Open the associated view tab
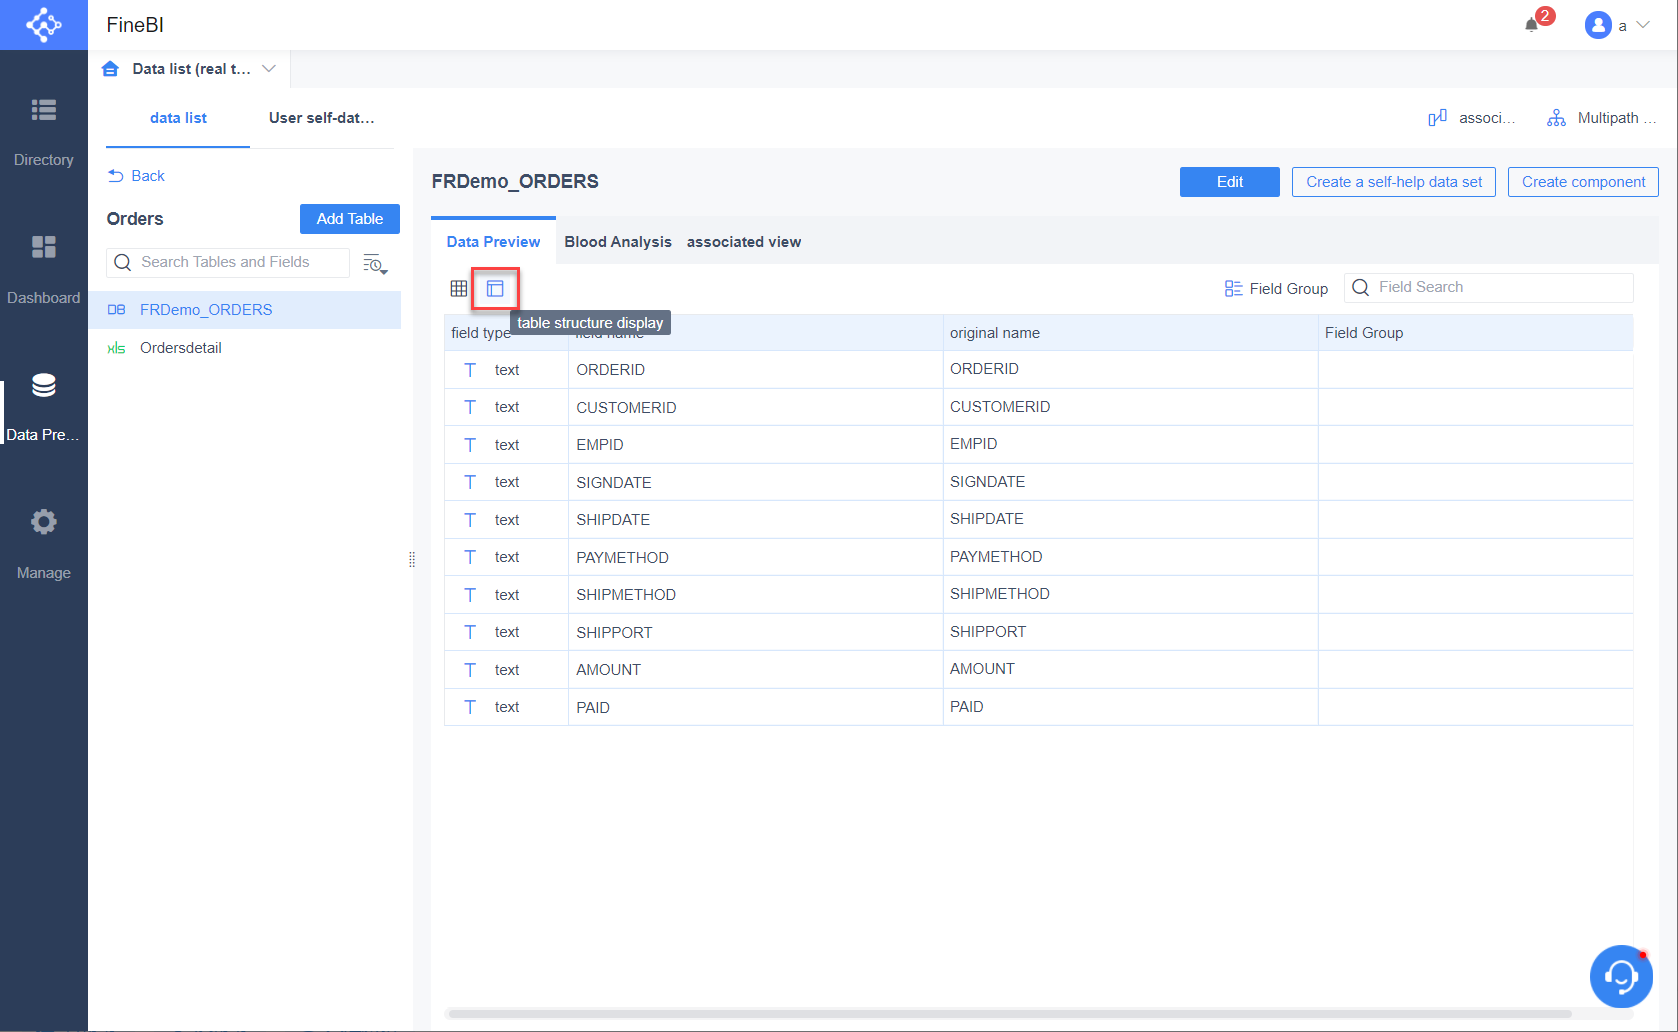Screen dimensions: 1678x1032 [744, 242]
